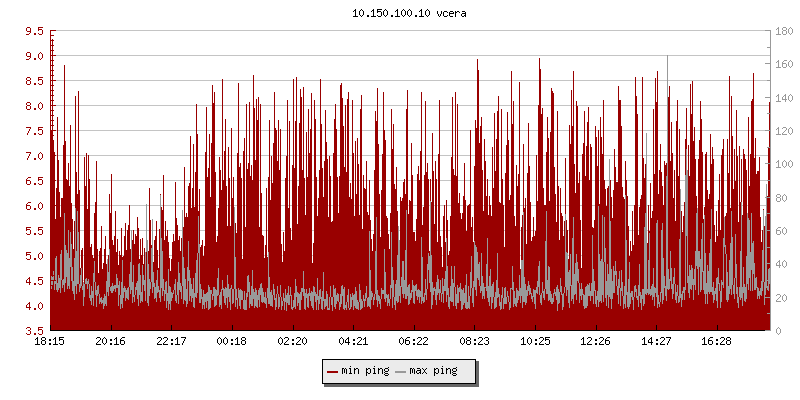Select the 08:23 time axis label
The height and width of the screenshot is (400, 800).
(x=474, y=342)
